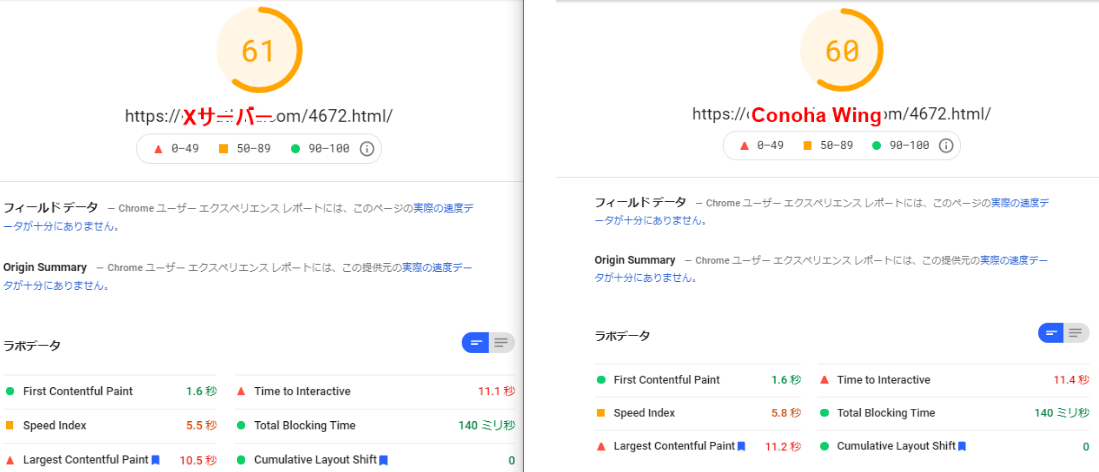This screenshot has width=1099, height=472.
Task: Switch the left ラボデータ to the blue compact view
Action: 475,343
